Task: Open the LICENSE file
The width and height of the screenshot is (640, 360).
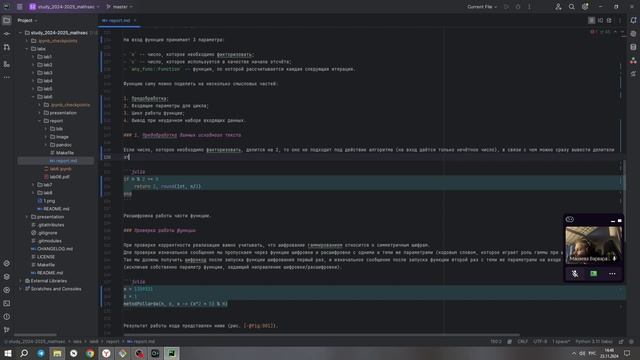Action: tap(43, 257)
